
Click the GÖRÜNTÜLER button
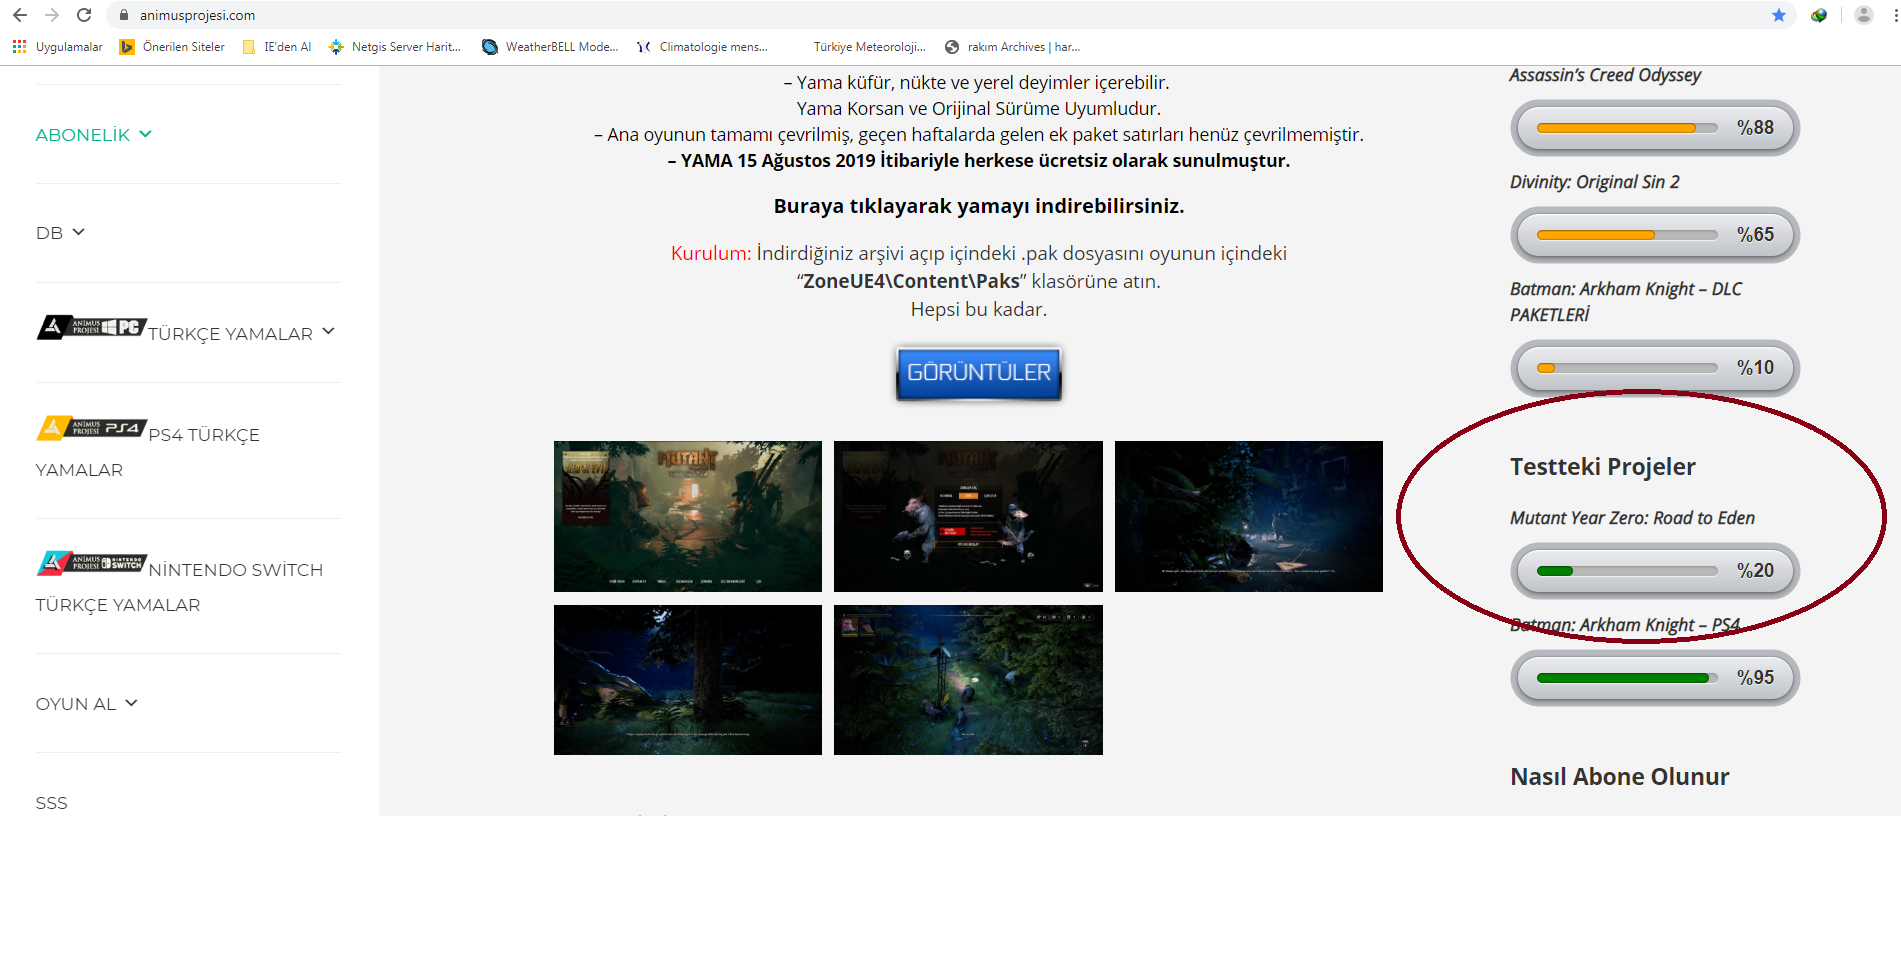click(979, 373)
